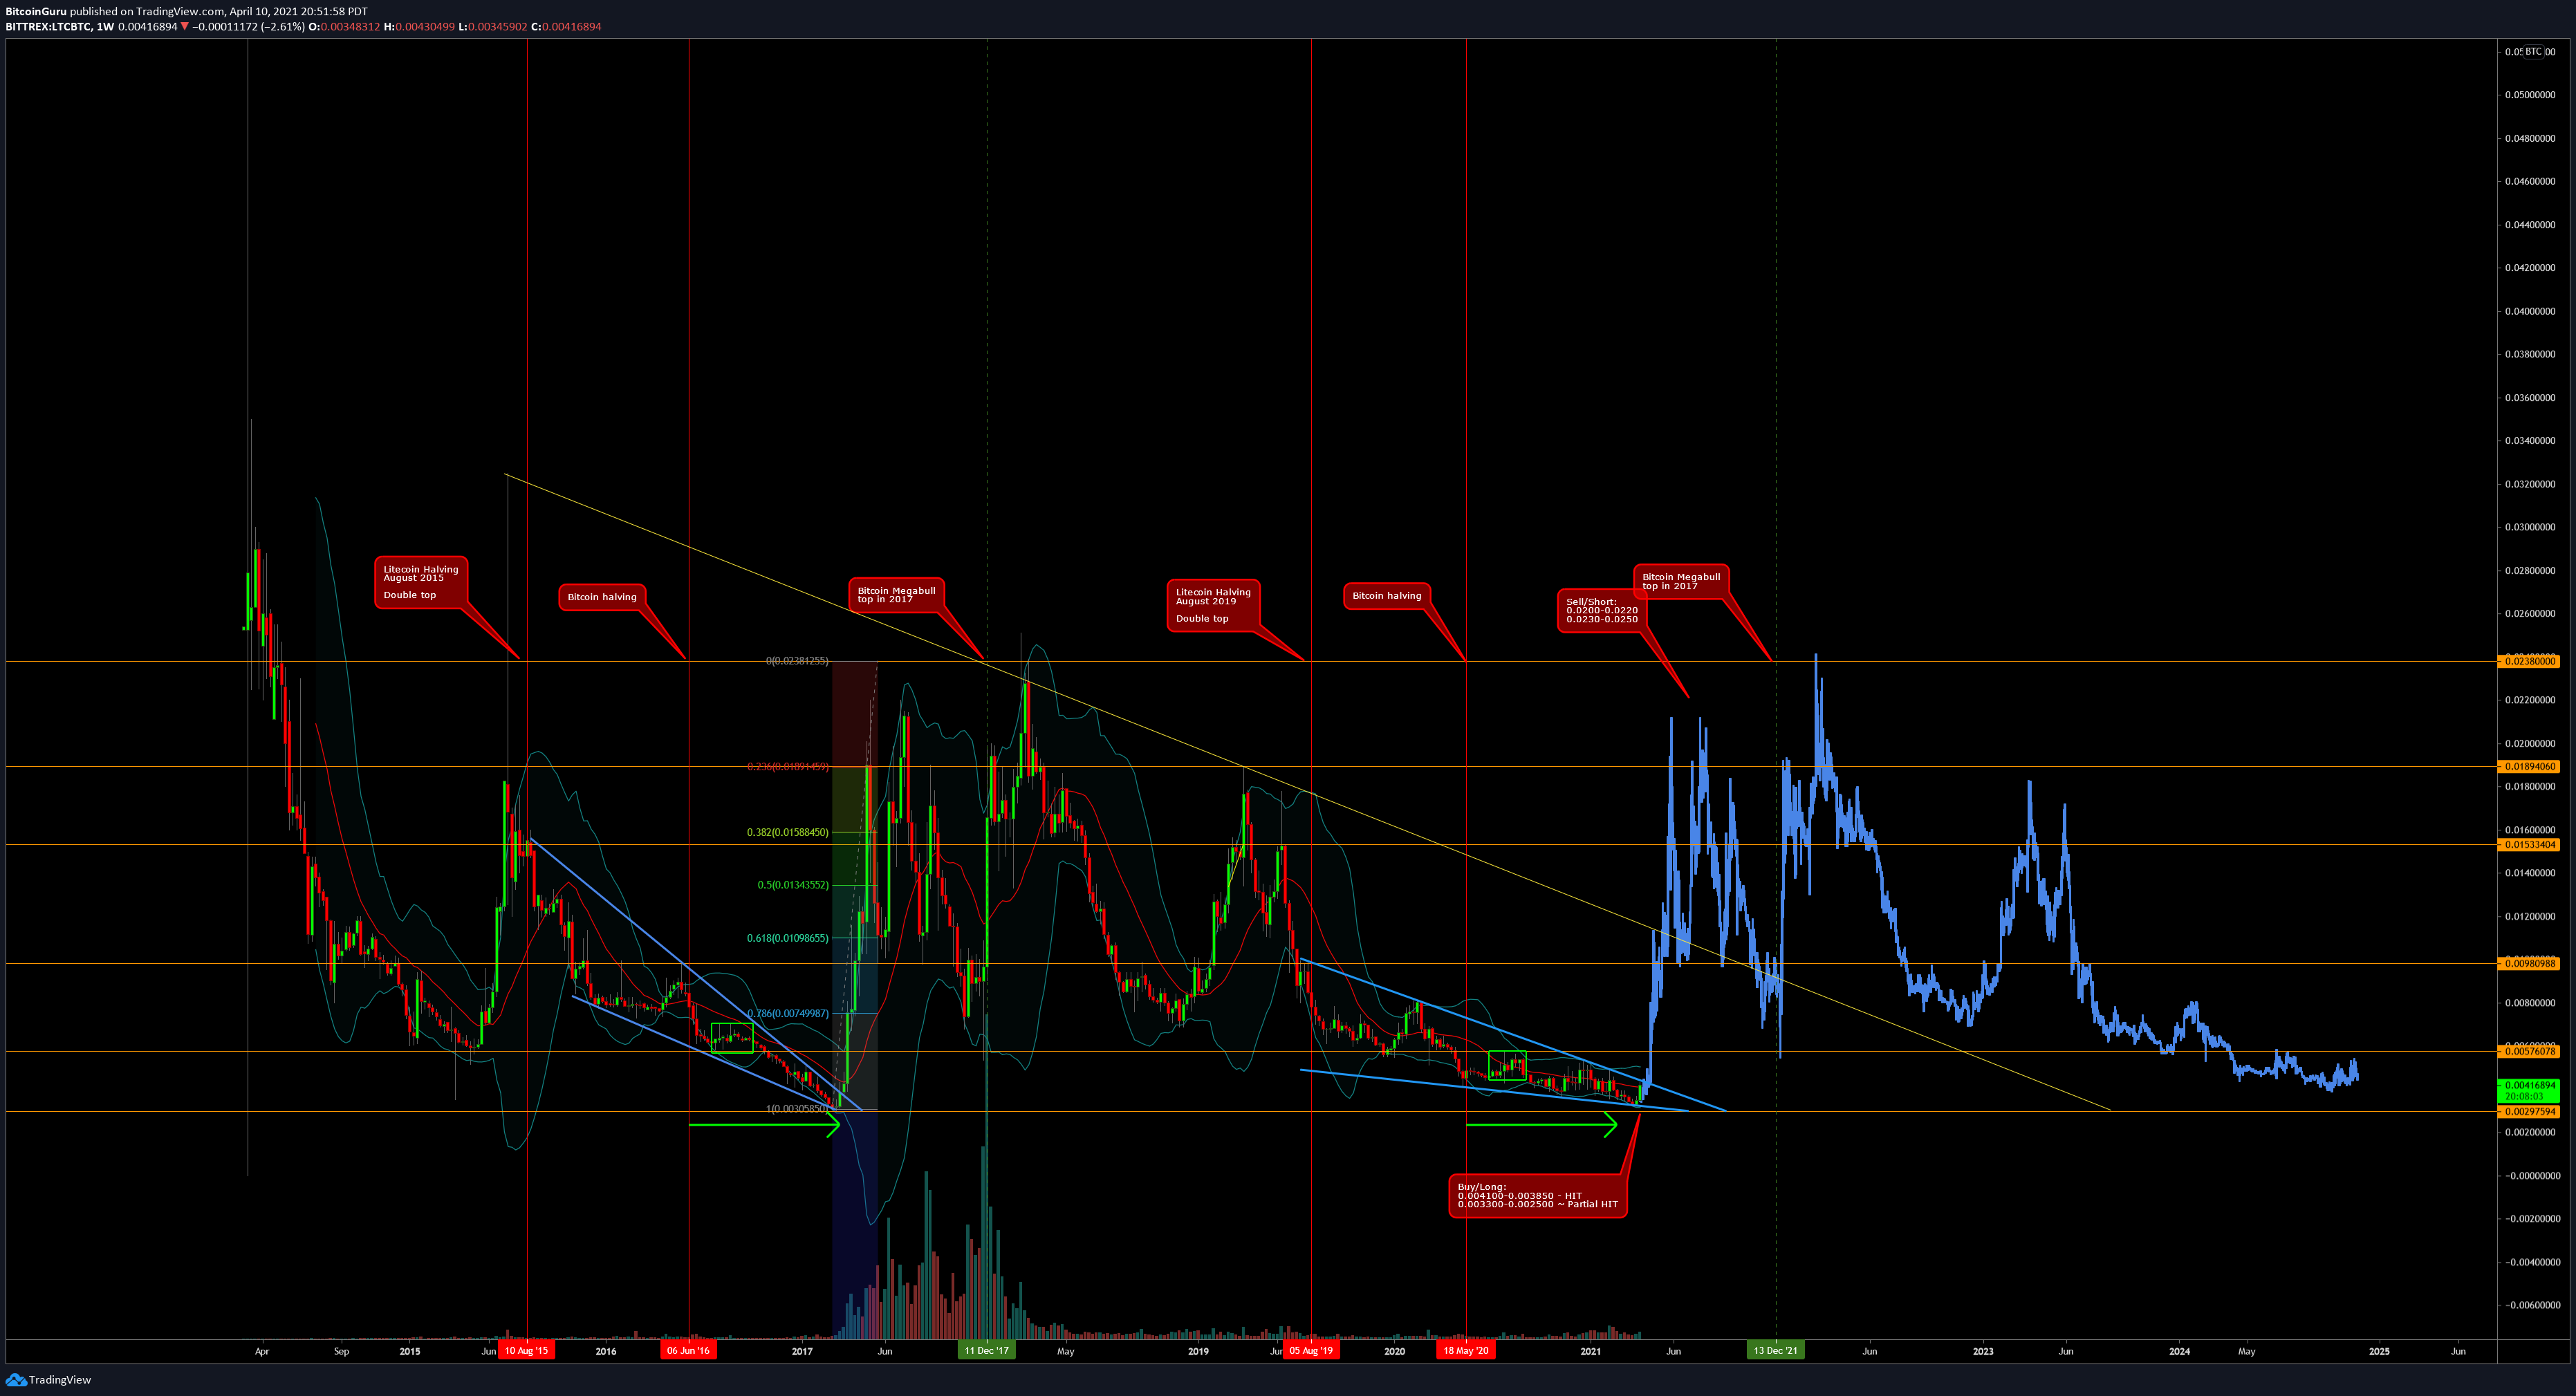
Task: Select the close value C:0.00416894
Action: point(566,27)
